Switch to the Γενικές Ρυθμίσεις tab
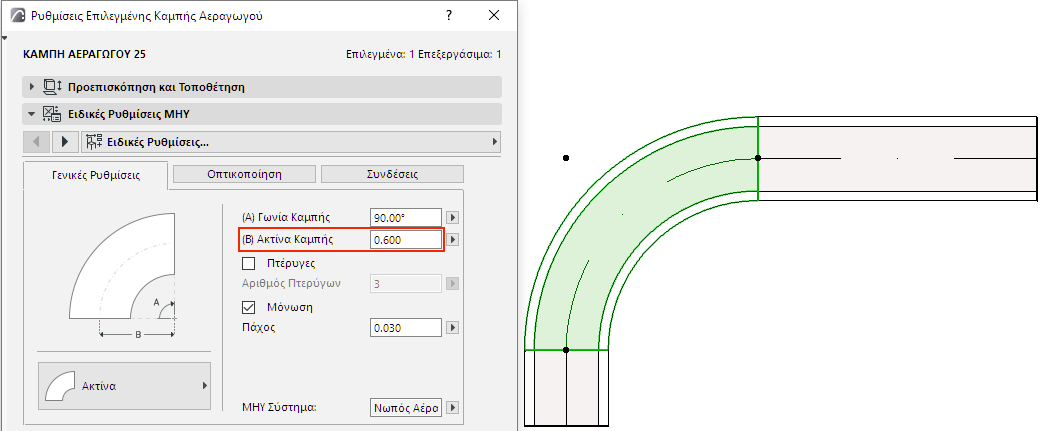1042x431 pixels. [96, 176]
